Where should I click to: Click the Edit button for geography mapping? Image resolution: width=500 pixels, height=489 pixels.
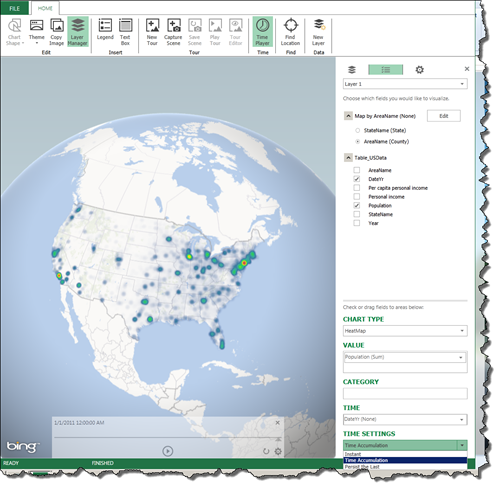tap(444, 116)
